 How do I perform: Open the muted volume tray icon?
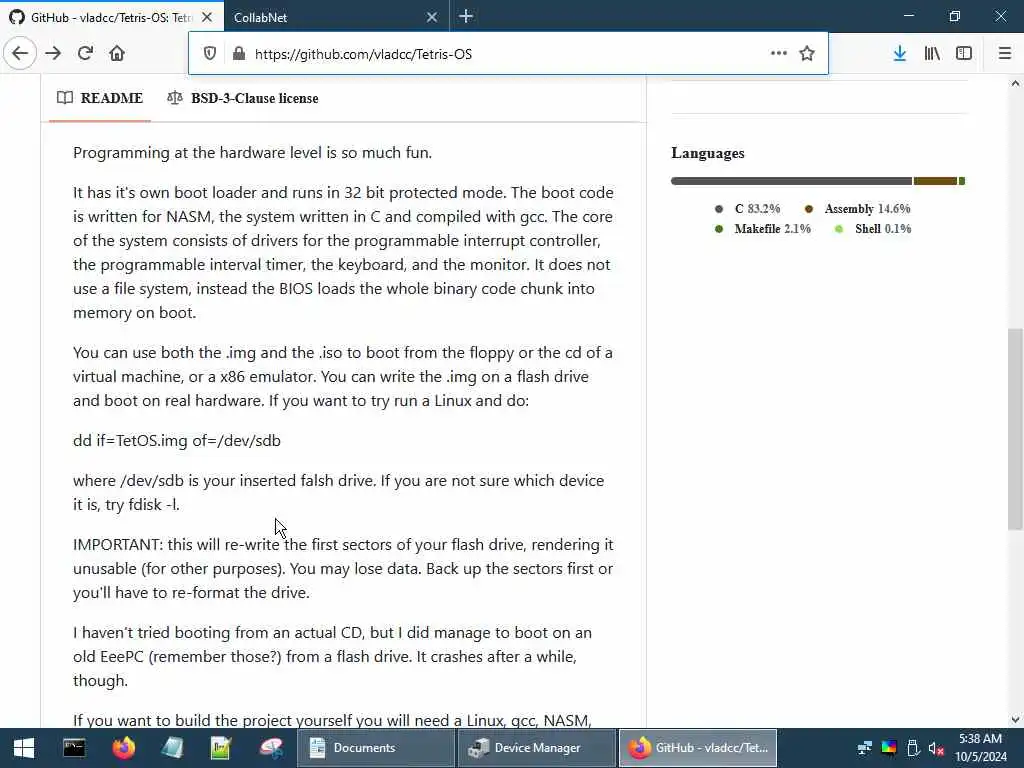pos(936,748)
